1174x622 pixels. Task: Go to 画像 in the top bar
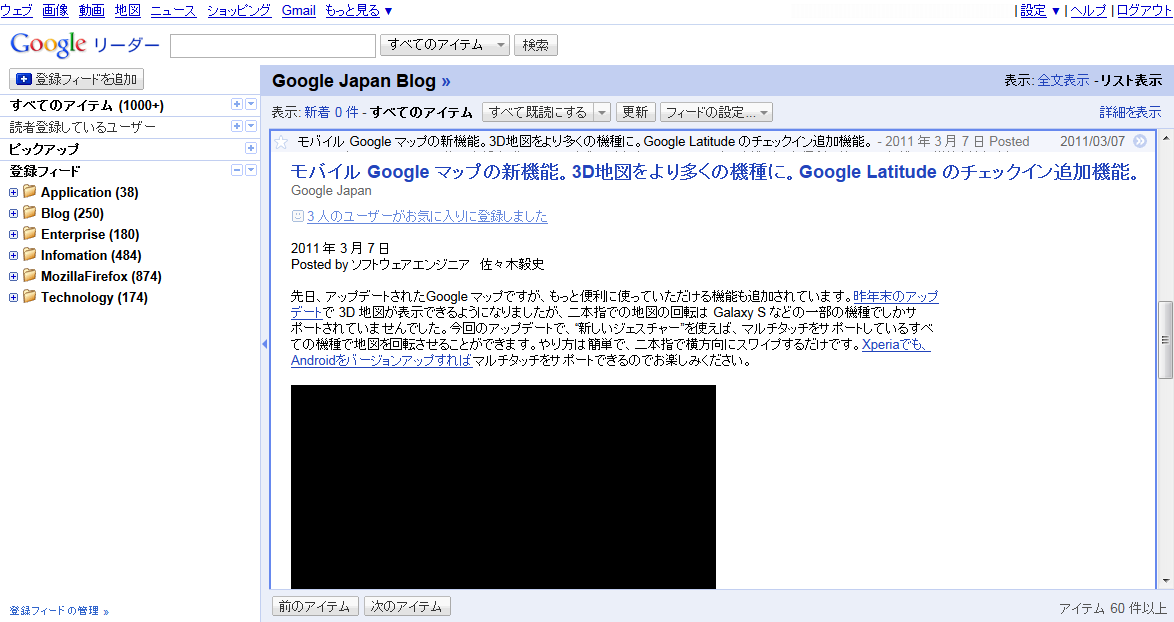(55, 10)
